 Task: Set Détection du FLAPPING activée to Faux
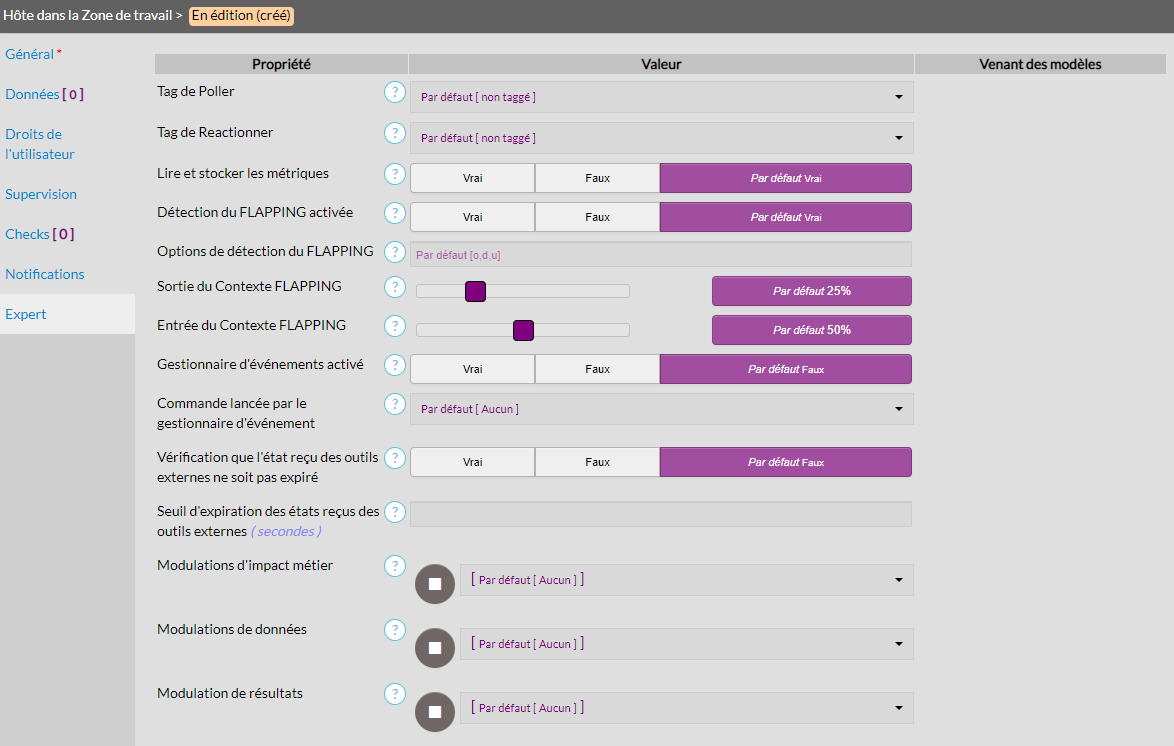[x=597, y=217]
